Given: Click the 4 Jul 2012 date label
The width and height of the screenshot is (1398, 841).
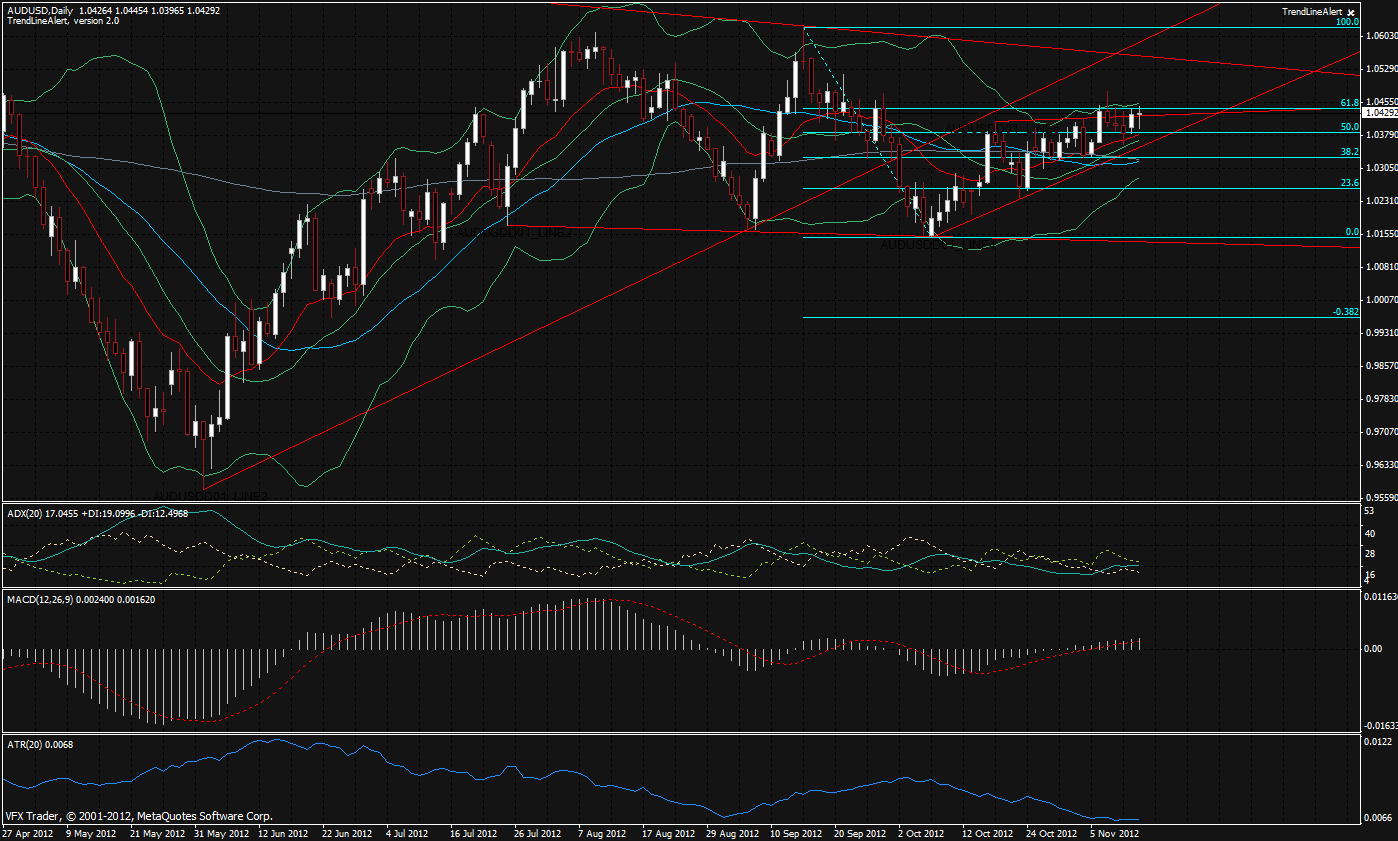Looking at the screenshot, I should click(x=405, y=832).
